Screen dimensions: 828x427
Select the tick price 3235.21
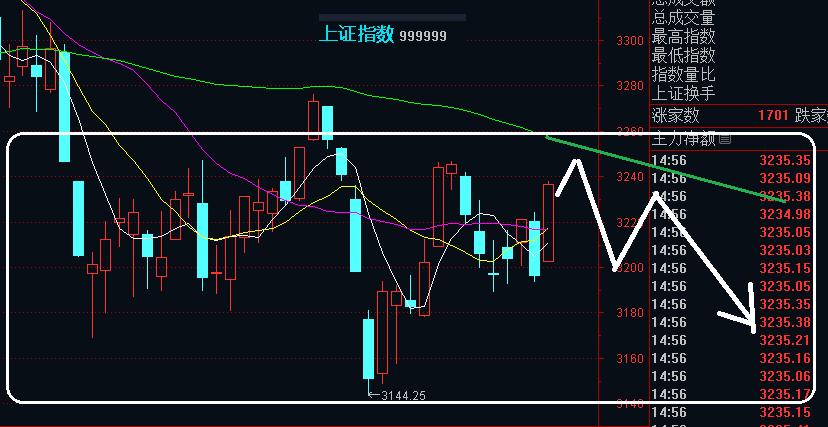[786, 340]
